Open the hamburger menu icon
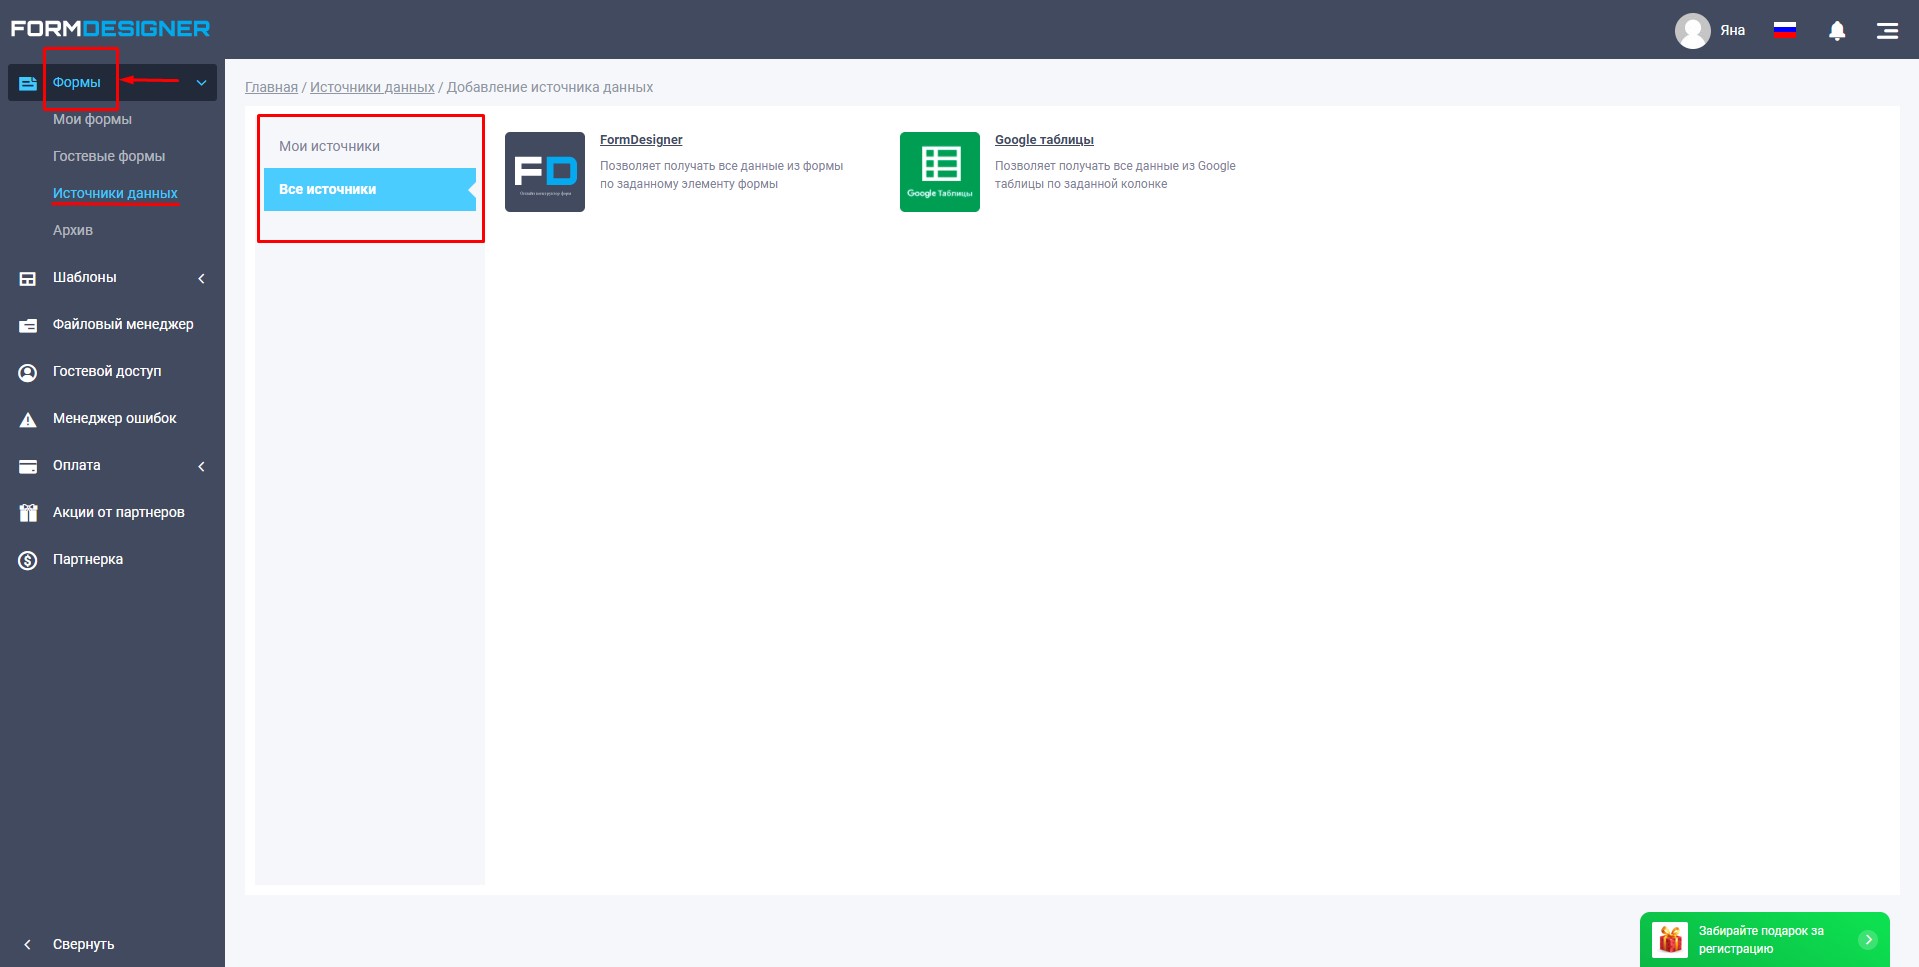1919x967 pixels. (1887, 31)
